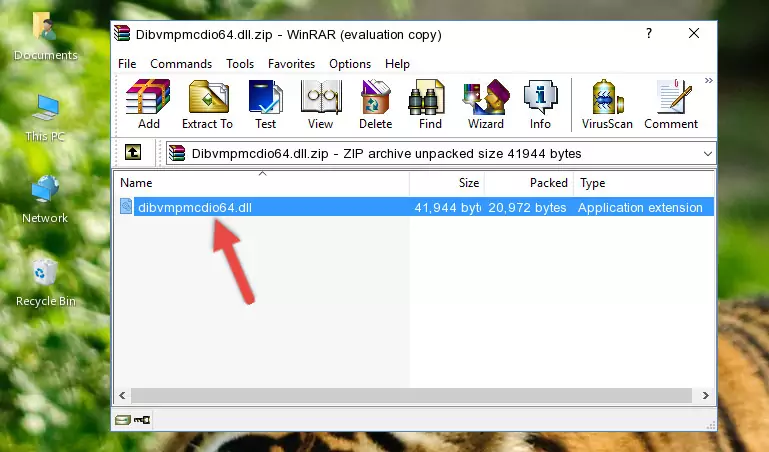Select the Documents desktop icon
This screenshot has height=452, width=769.
pos(46,37)
